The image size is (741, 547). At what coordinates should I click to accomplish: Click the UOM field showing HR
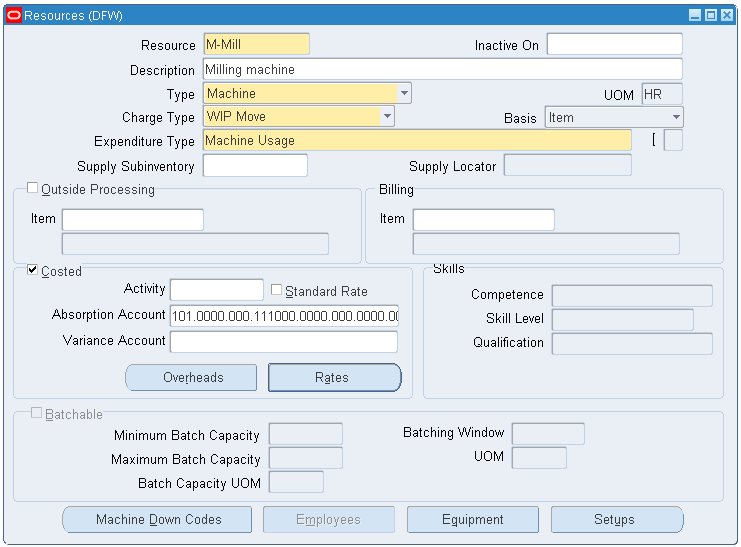662,94
